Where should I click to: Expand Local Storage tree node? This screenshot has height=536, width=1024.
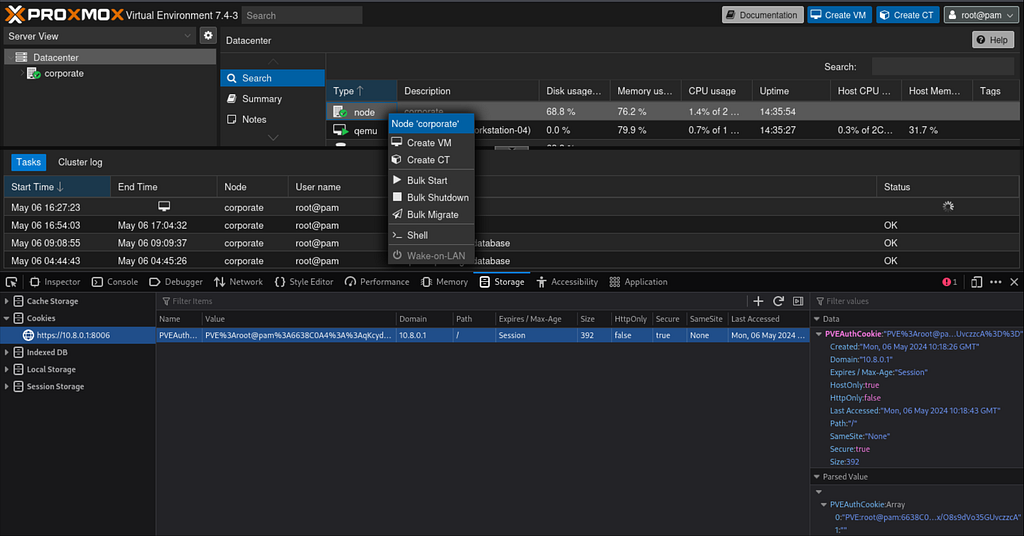coord(7,369)
